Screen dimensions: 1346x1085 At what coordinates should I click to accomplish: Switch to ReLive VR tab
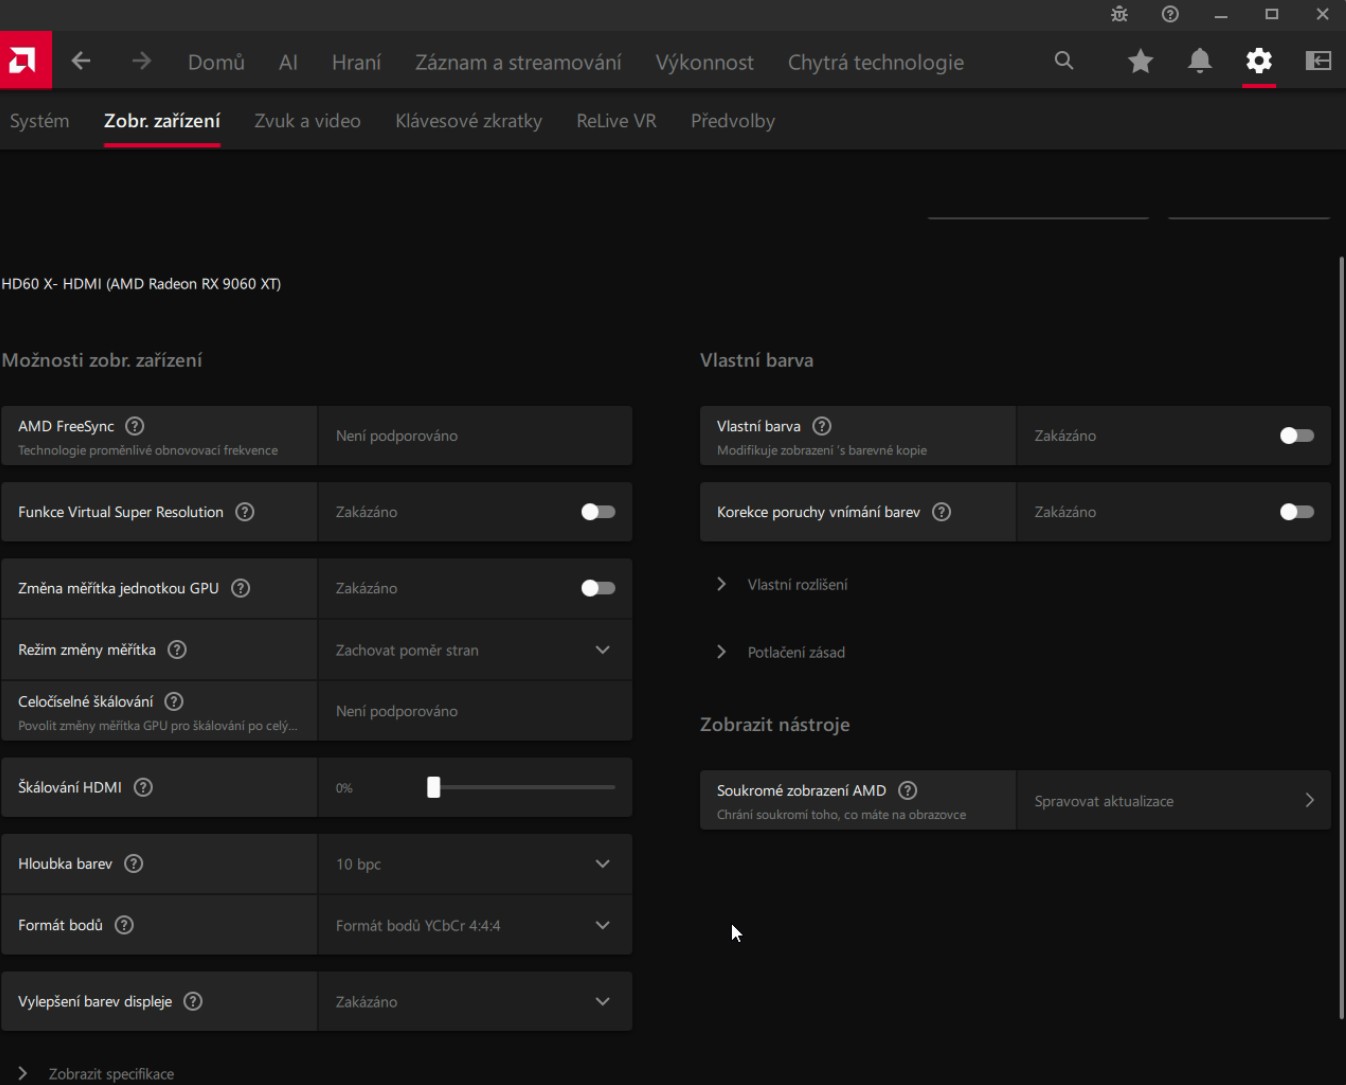coord(616,121)
